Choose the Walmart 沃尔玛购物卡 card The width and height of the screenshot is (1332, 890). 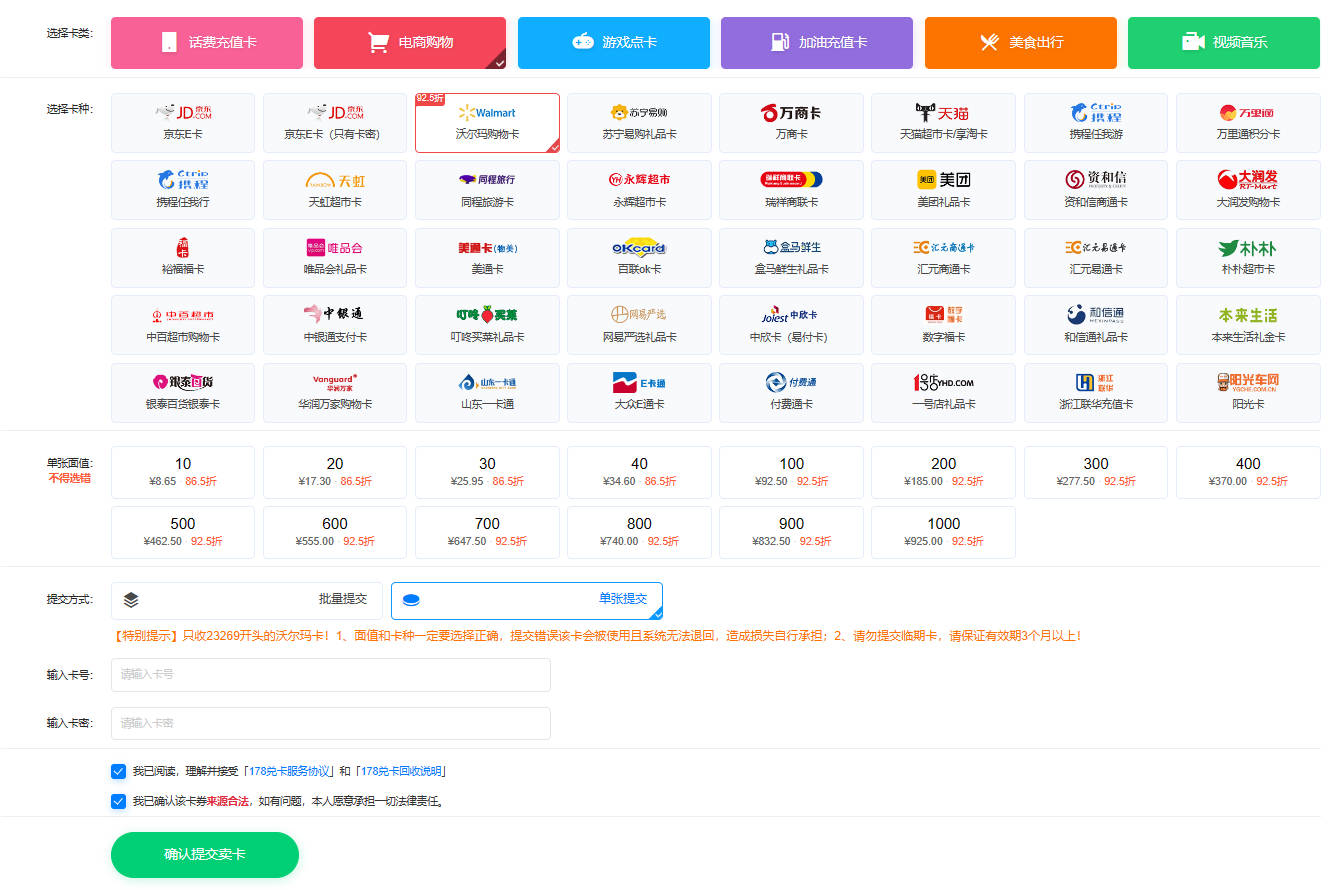487,123
